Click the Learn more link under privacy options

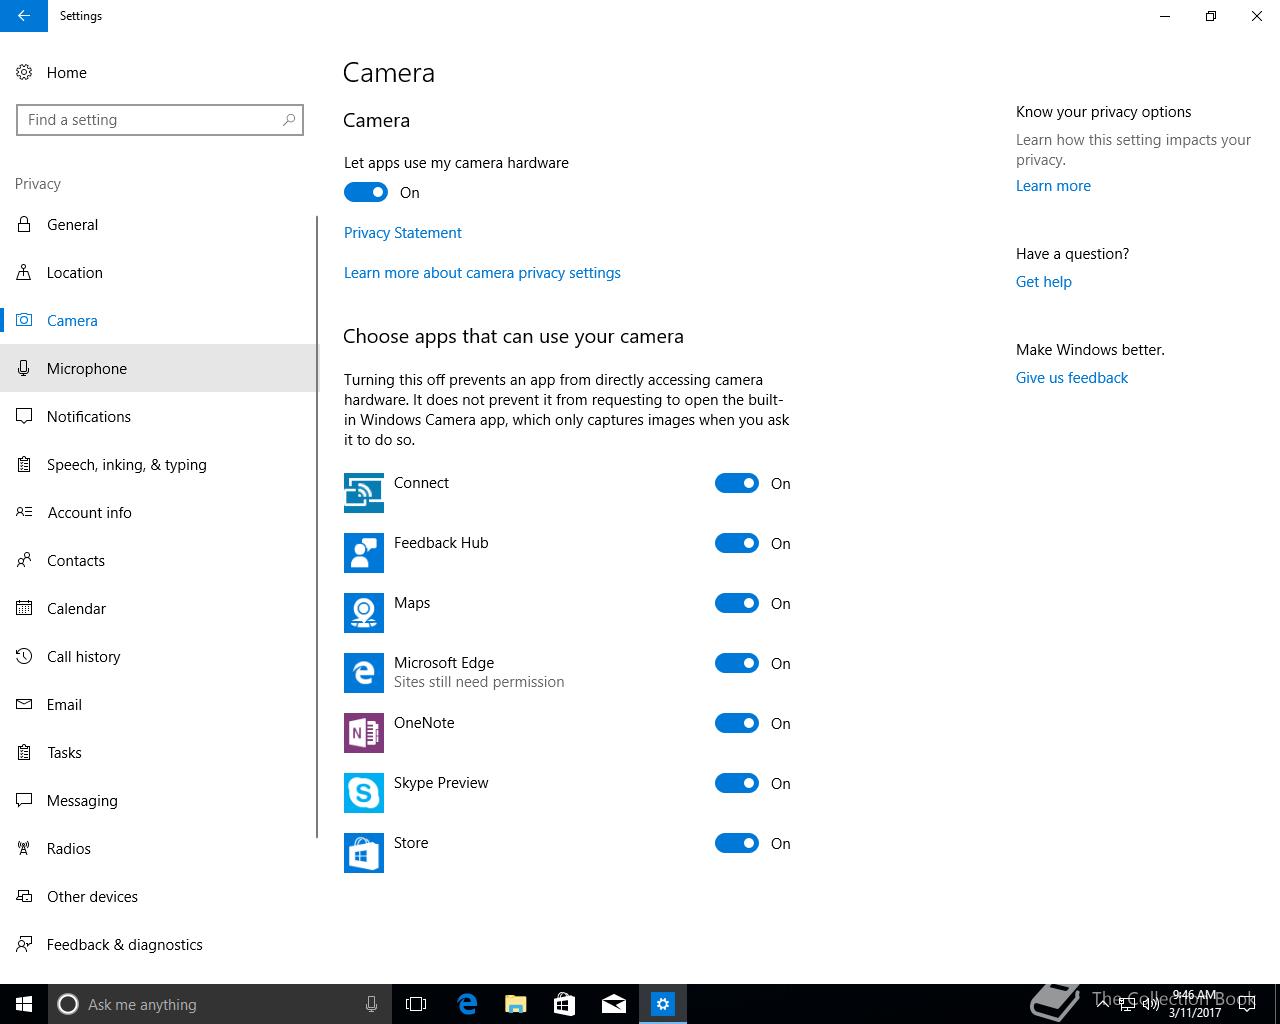click(1053, 185)
